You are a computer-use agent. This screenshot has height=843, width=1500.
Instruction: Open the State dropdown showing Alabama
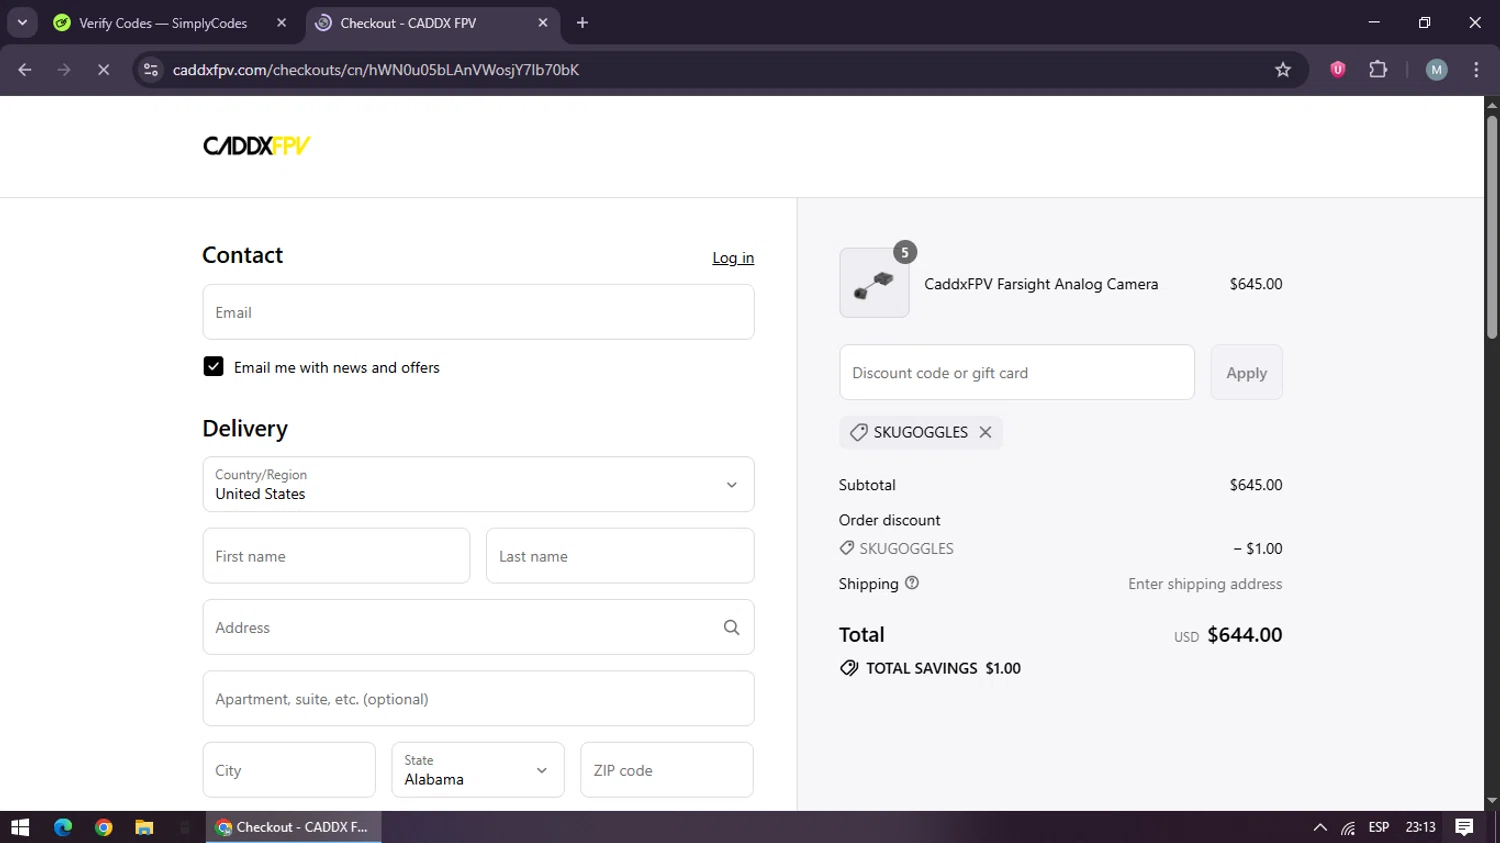(x=478, y=770)
